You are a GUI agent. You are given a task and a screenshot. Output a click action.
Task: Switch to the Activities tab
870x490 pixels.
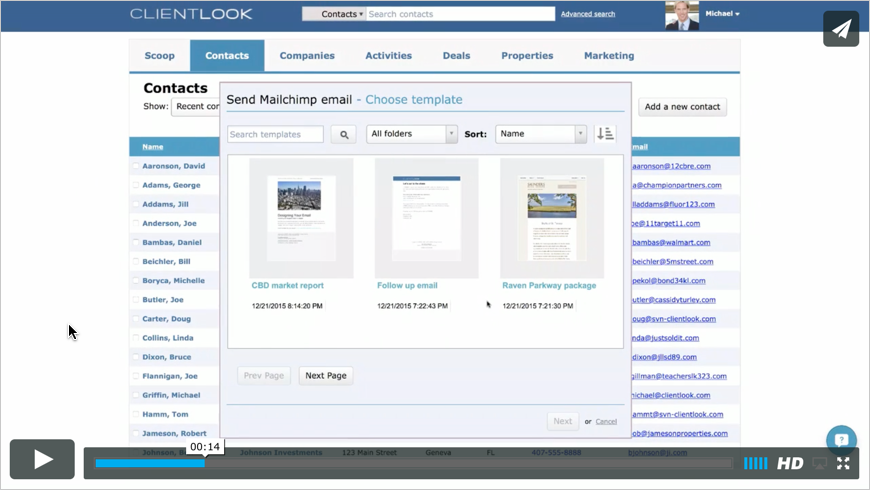coord(388,55)
